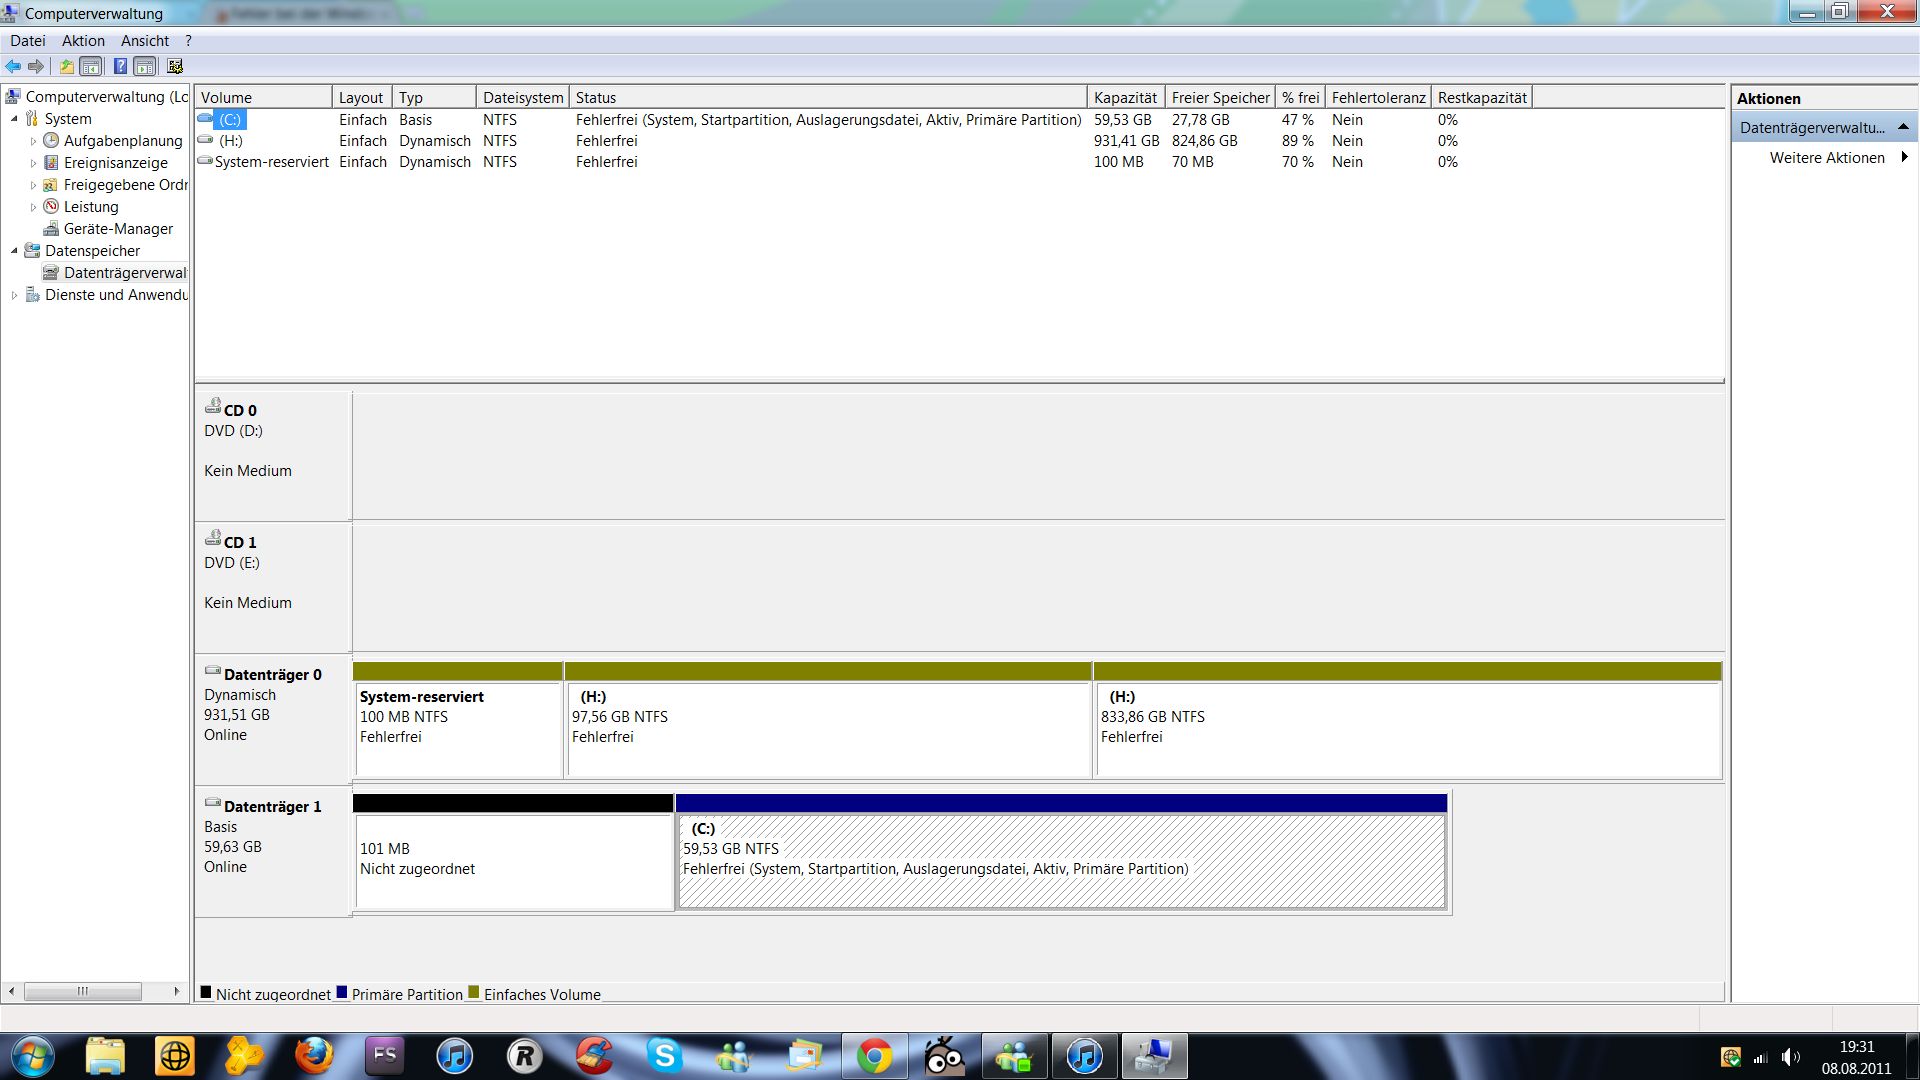Image resolution: width=1920 pixels, height=1080 pixels.
Task: Click the blue bar above C: partition
Action: [1060, 803]
